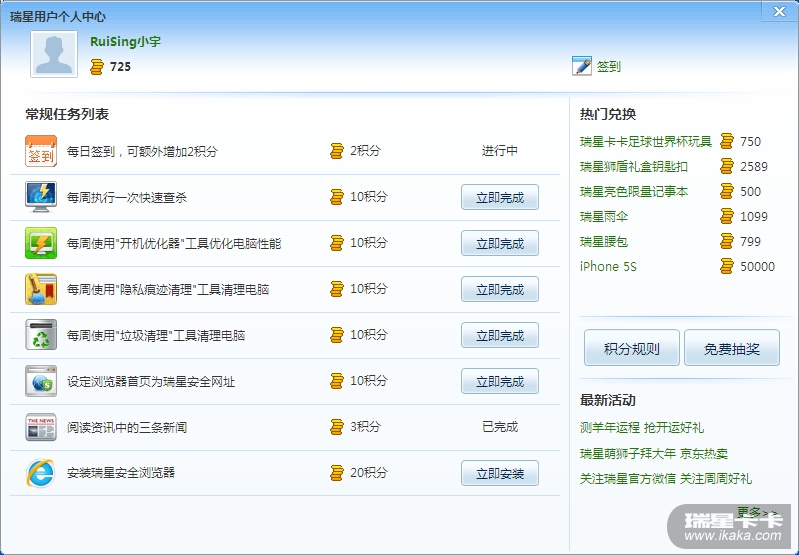
Task: Click the quick scan monitor icon
Action: (41, 197)
